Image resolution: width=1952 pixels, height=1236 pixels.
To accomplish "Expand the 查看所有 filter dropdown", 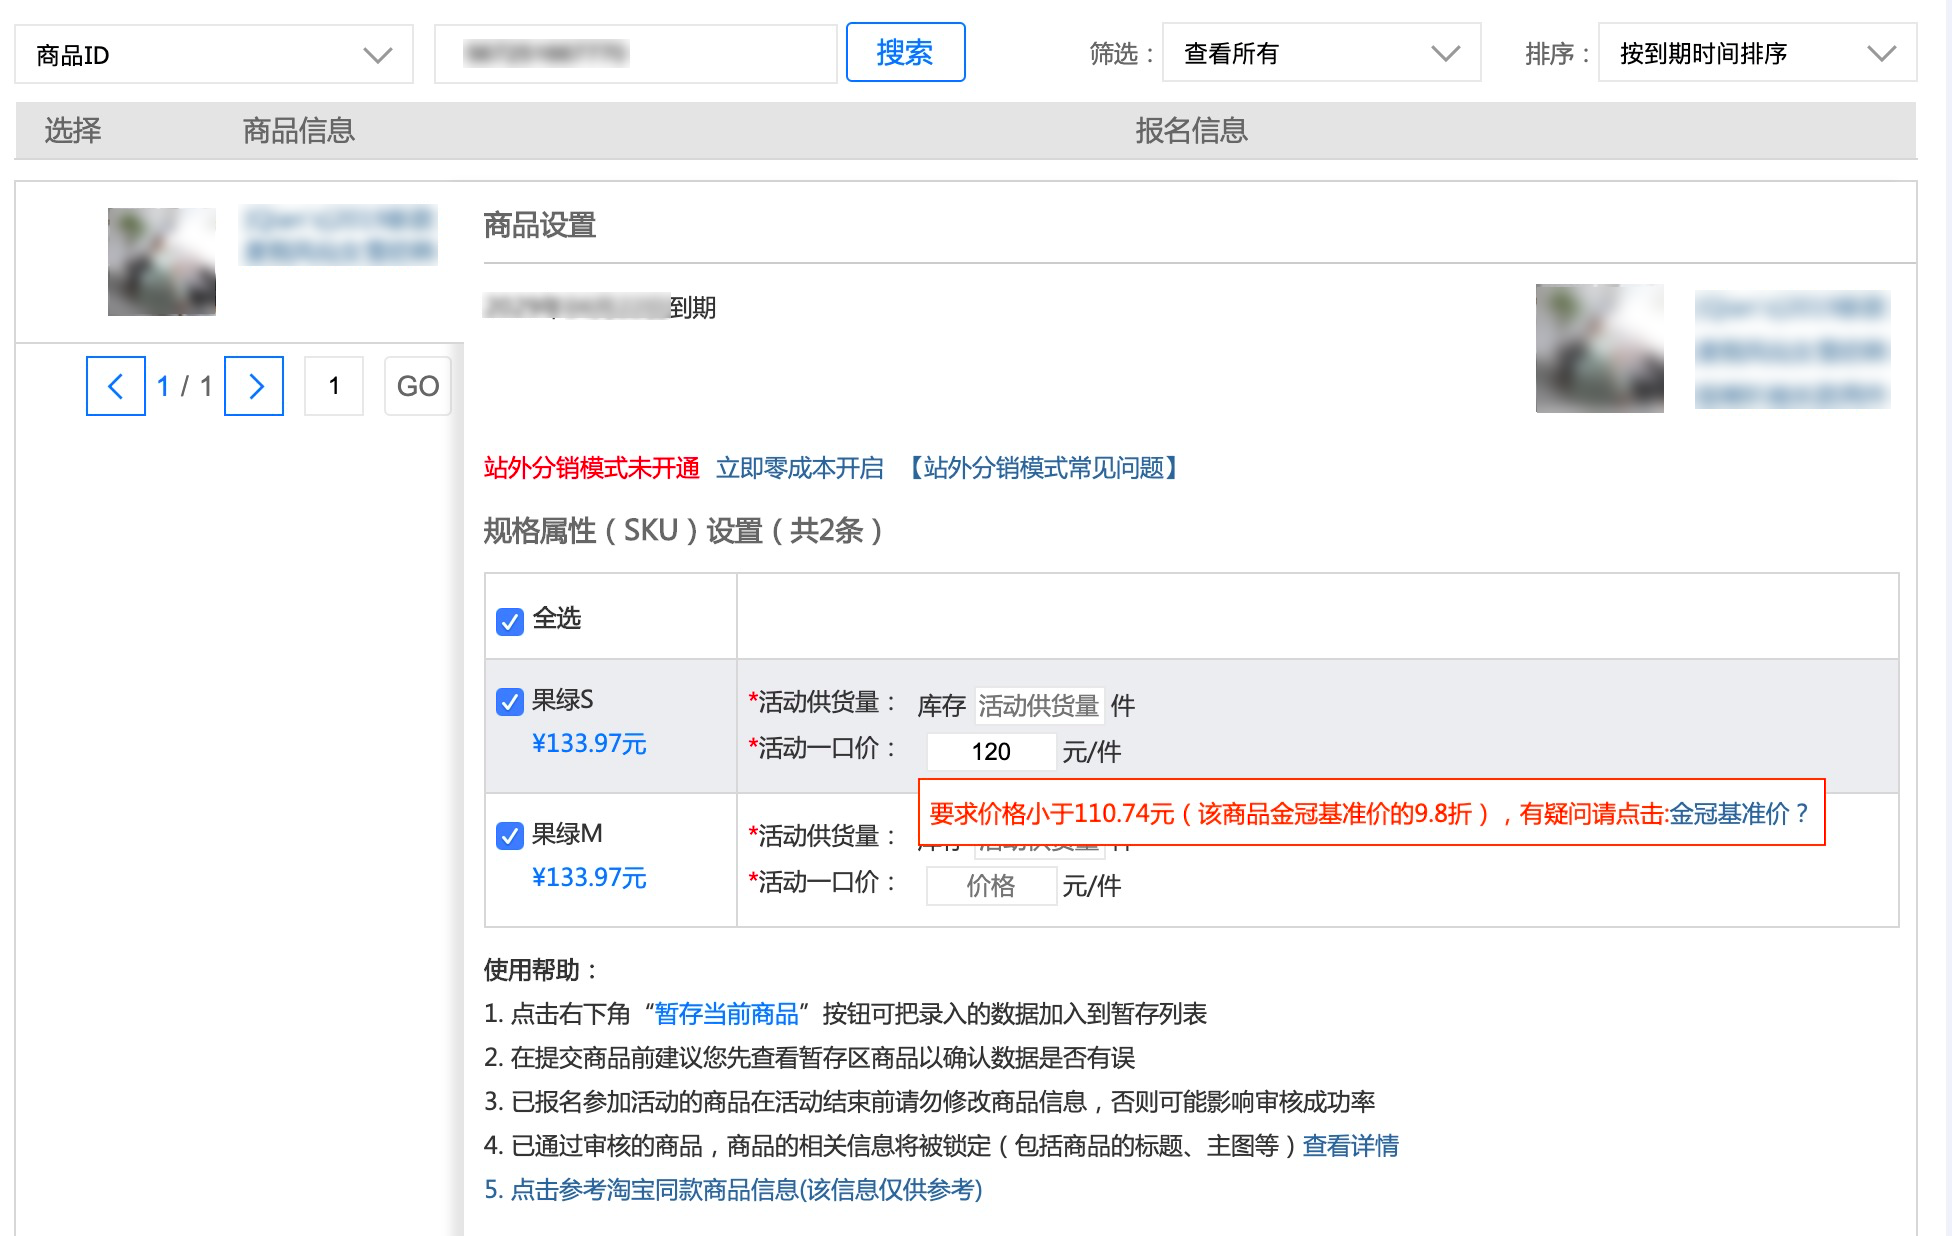I will tap(1320, 54).
